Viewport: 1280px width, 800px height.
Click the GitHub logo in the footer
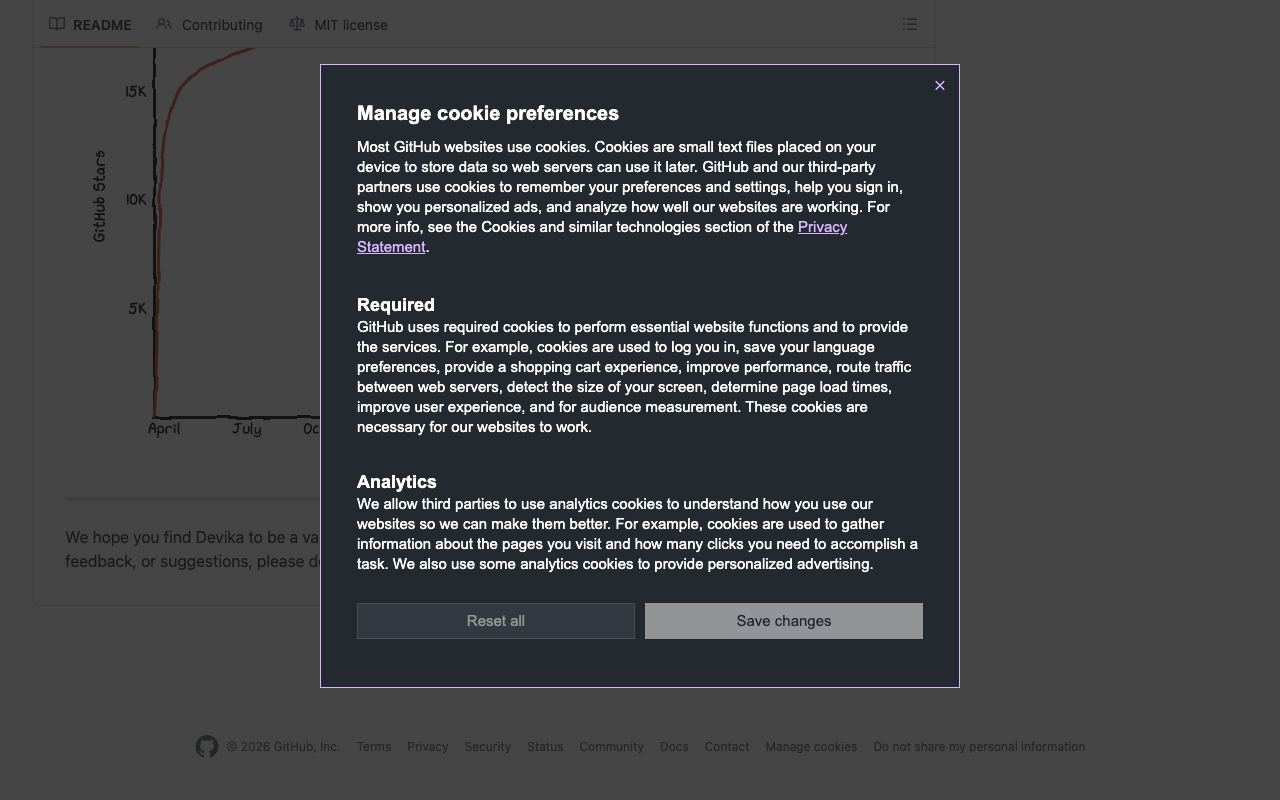click(207, 747)
